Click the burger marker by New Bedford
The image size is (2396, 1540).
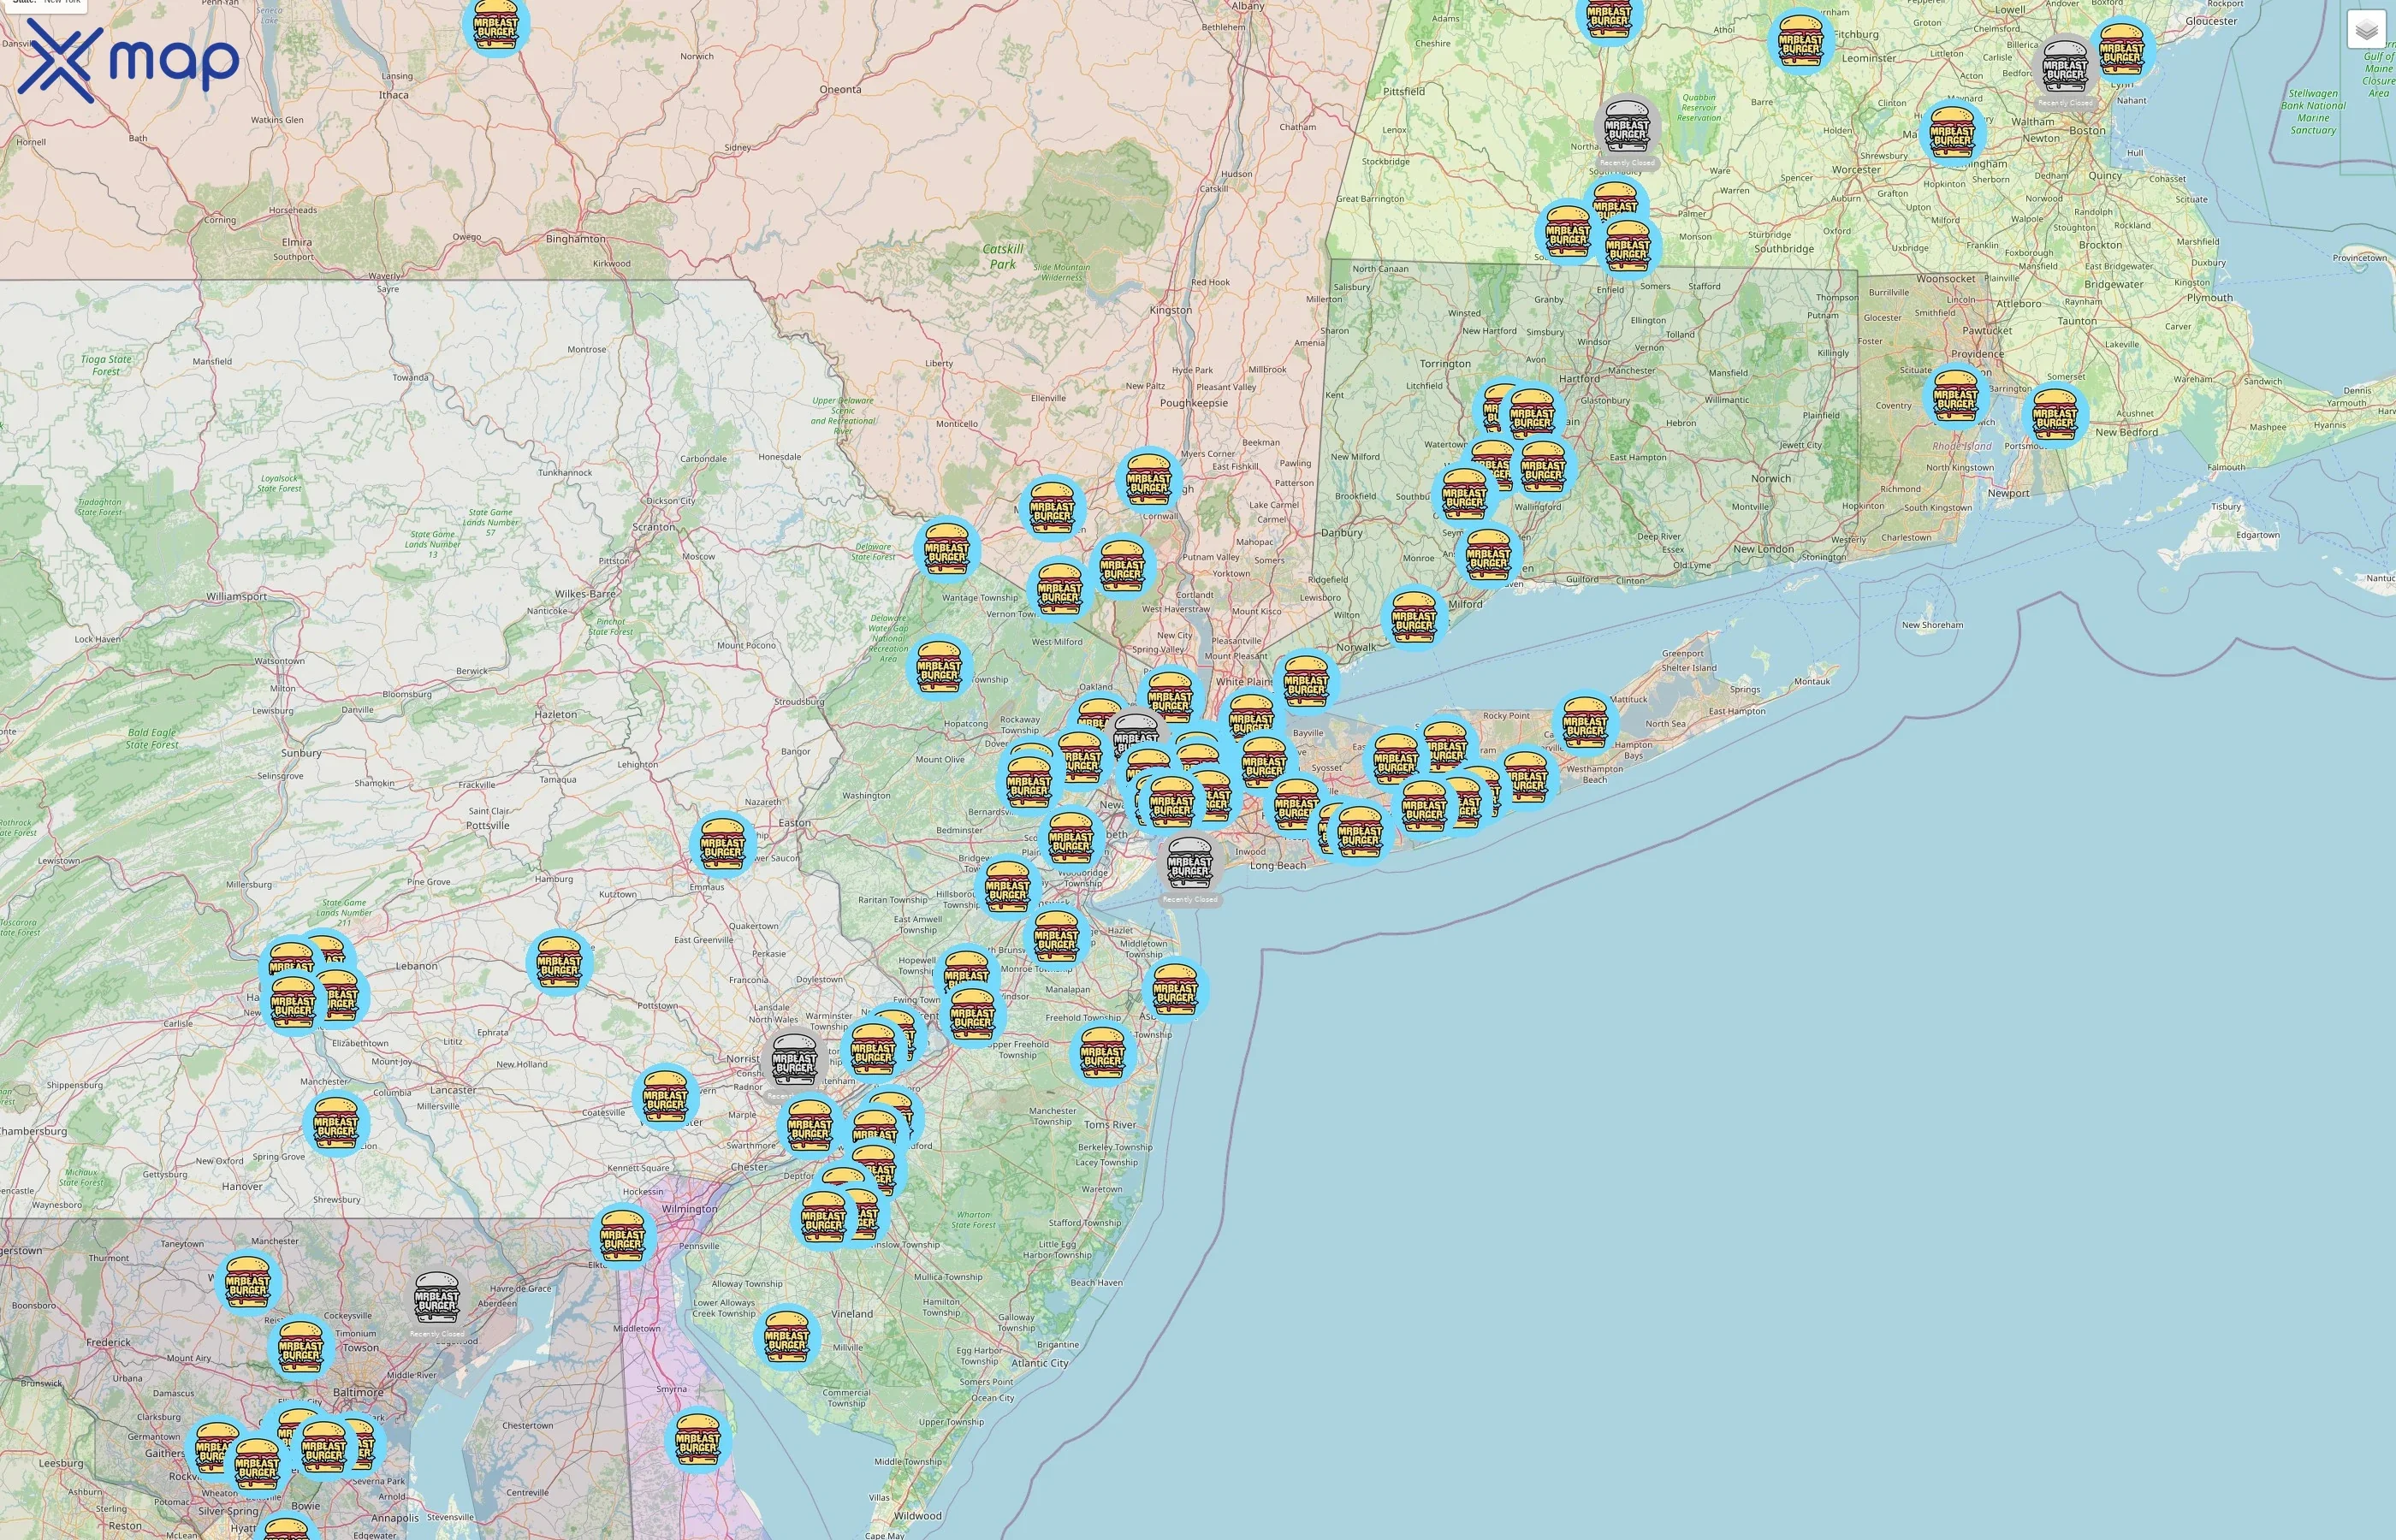point(2055,415)
